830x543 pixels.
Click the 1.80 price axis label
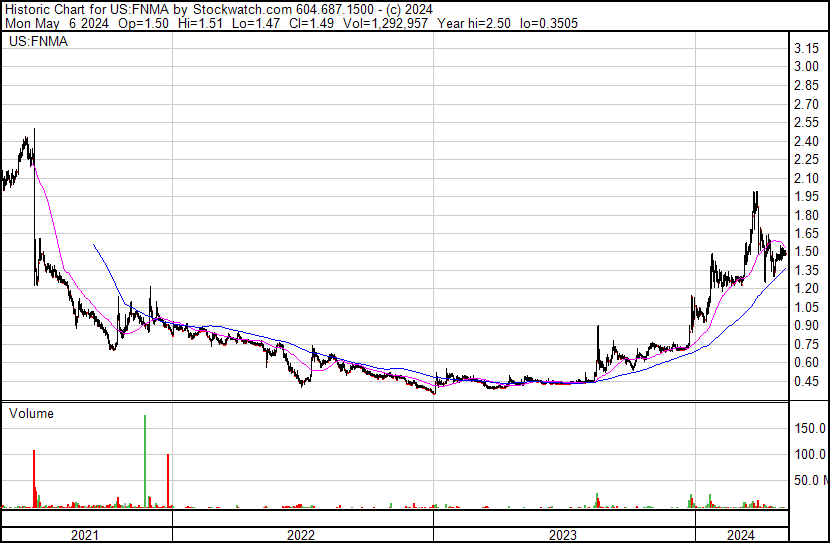coord(807,215)
